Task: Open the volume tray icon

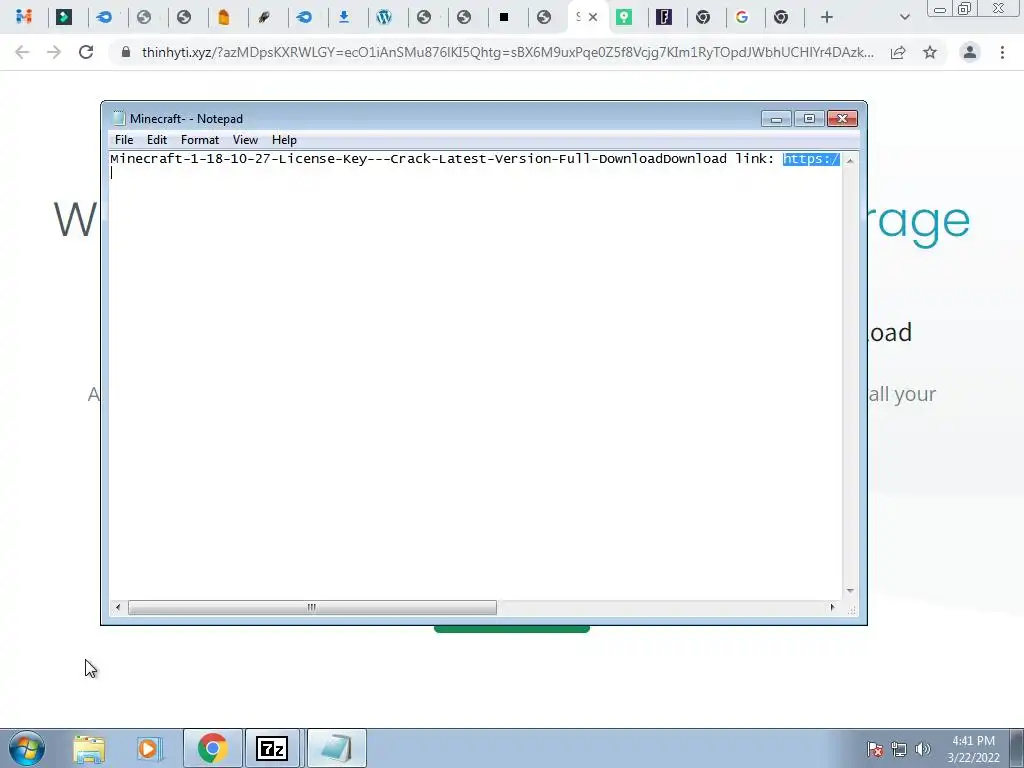Action: [923, 749]
